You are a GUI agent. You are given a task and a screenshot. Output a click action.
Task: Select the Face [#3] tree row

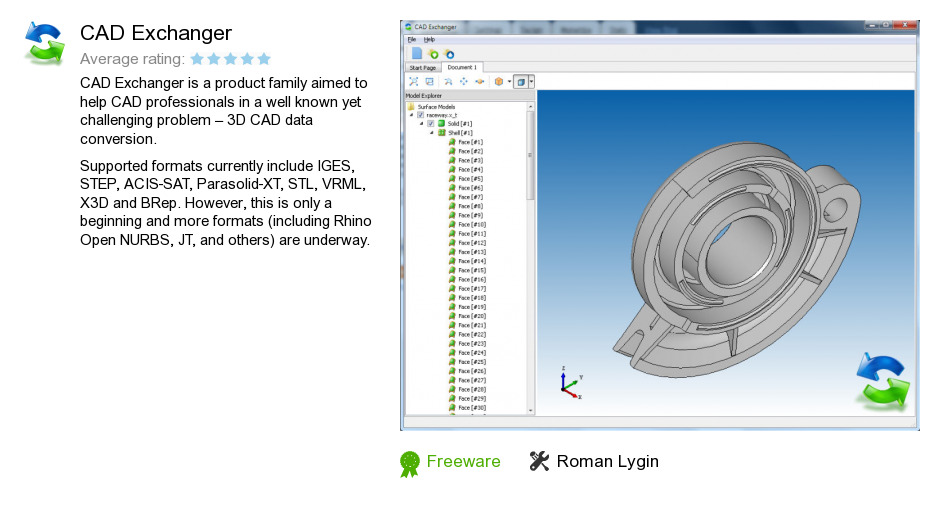[466, 160]
